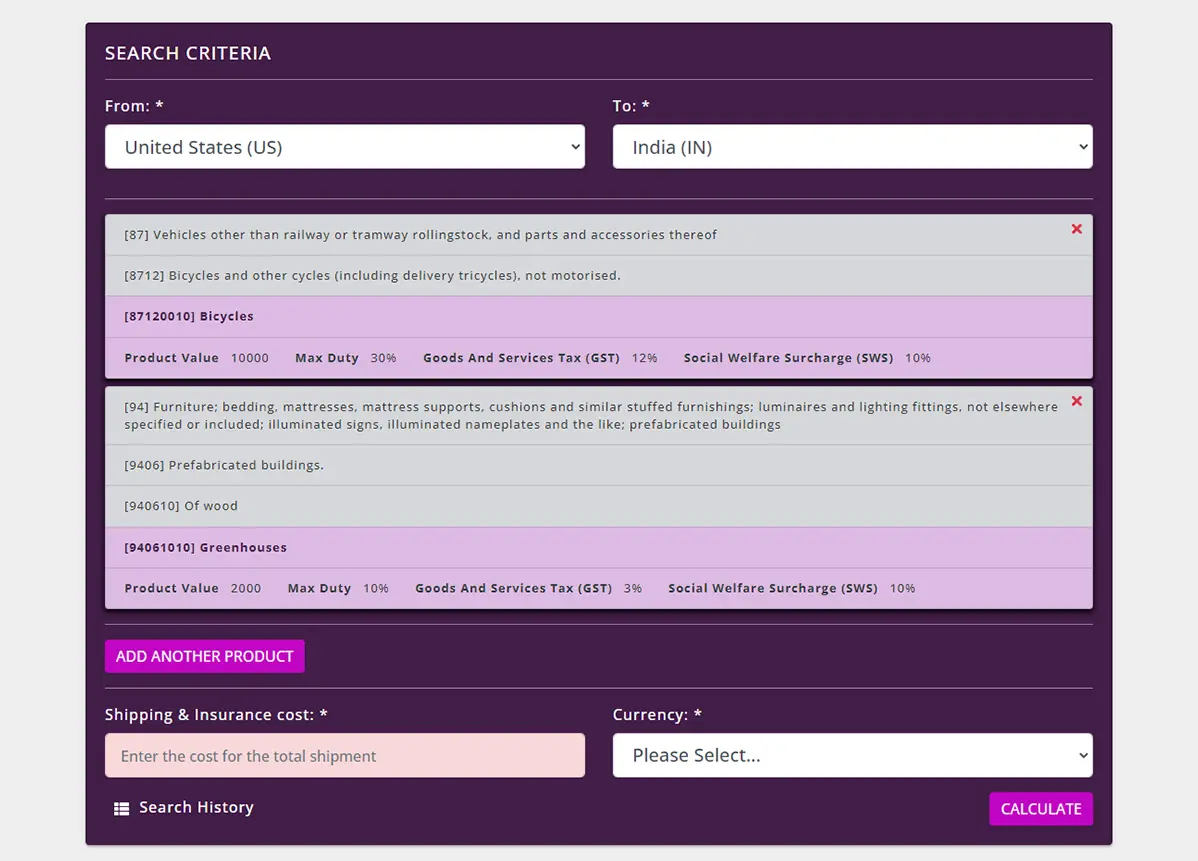Click Bicycles Social Welfare Surcharge label
Screen dimensions: 1198x861
tap(788, 358)
